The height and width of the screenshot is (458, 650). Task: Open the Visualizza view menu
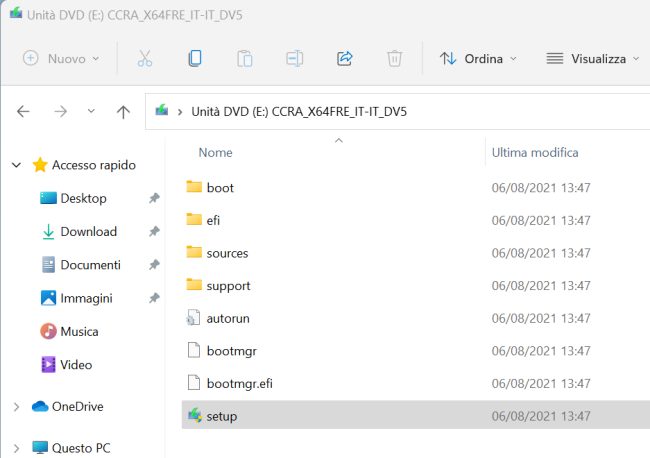point(593,58)
